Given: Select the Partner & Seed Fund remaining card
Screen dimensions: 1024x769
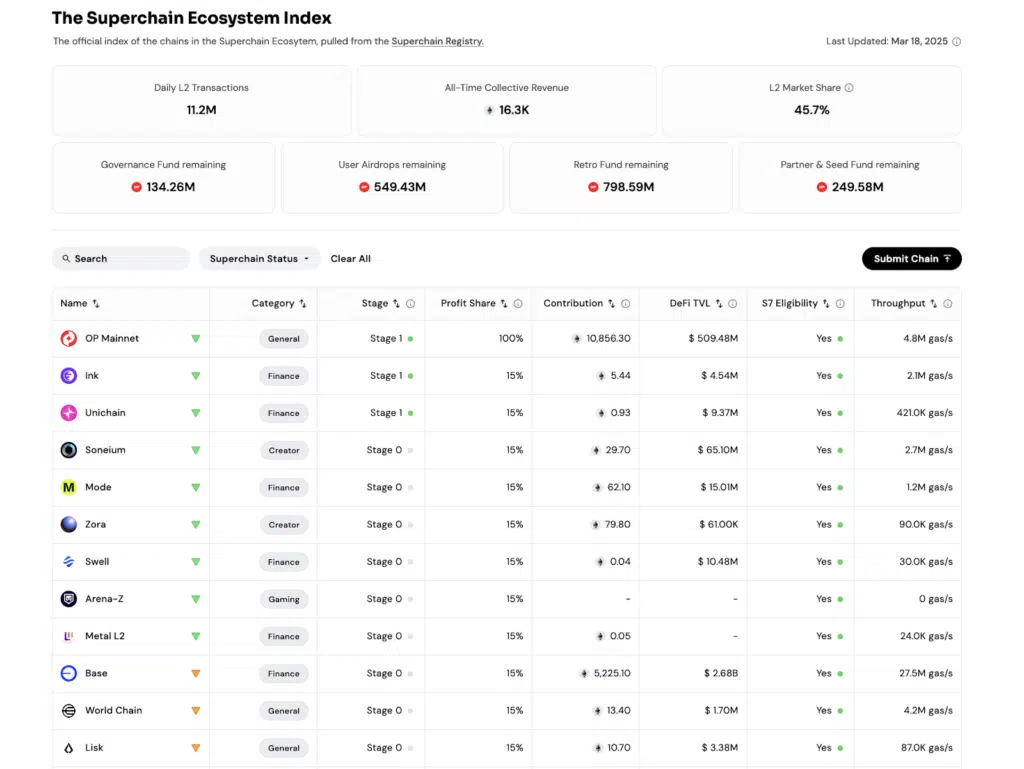Looking at the screenshot, I should point(850,178).
